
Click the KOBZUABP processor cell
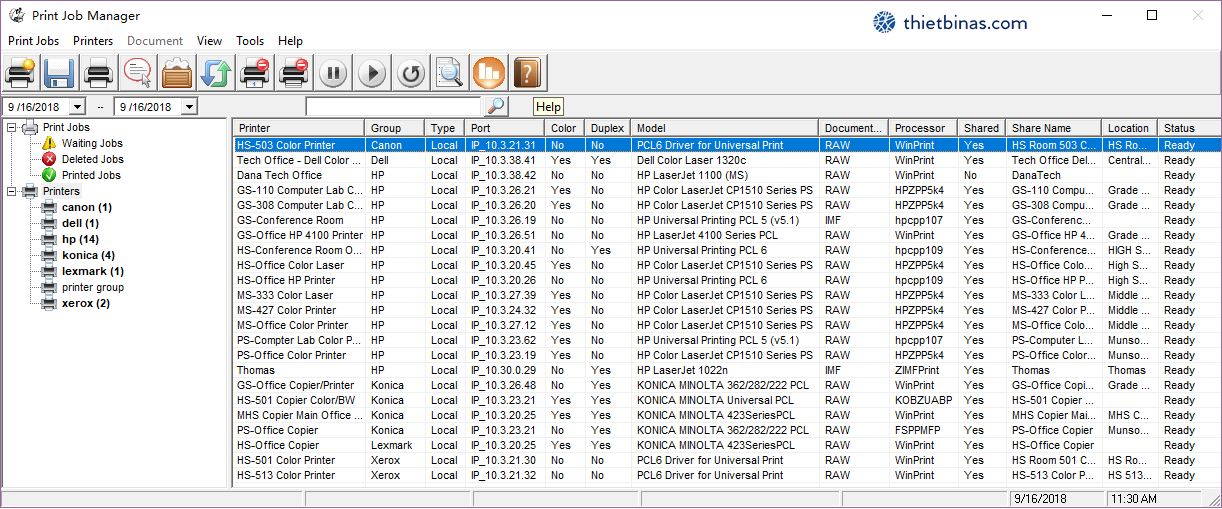coord(924,400)
